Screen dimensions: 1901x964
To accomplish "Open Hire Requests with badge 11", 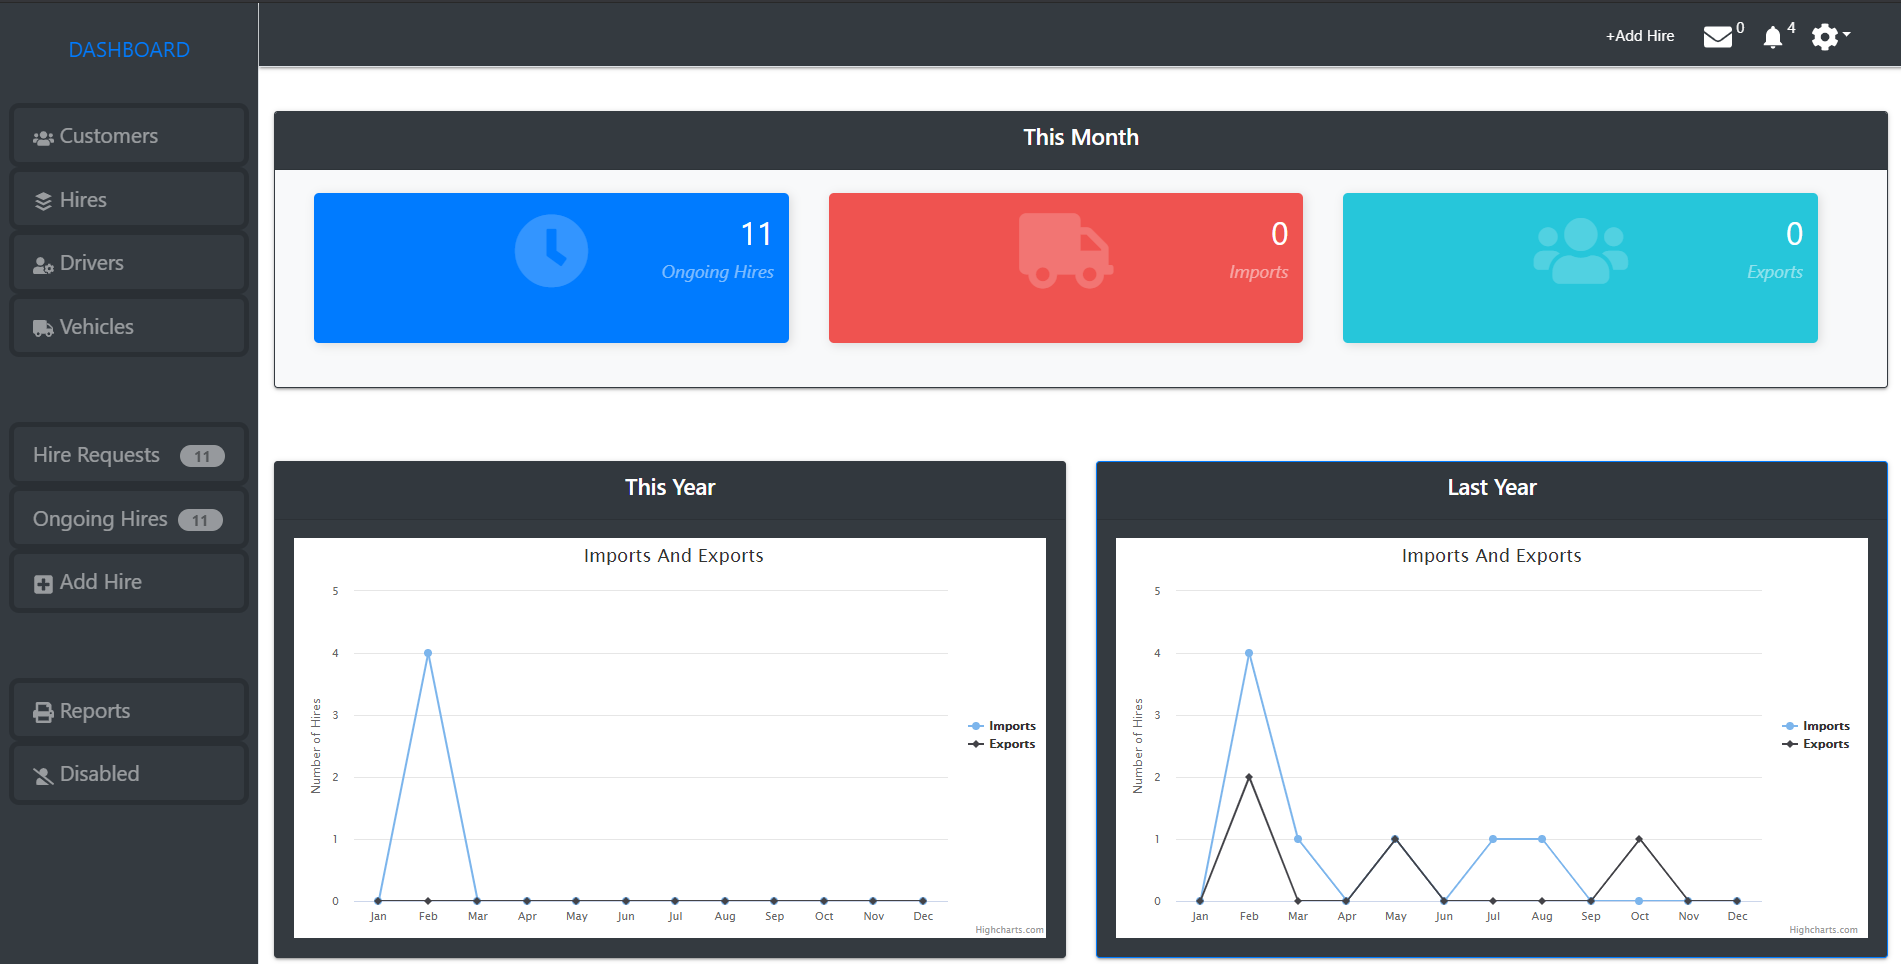I will [x=129, y=455].
